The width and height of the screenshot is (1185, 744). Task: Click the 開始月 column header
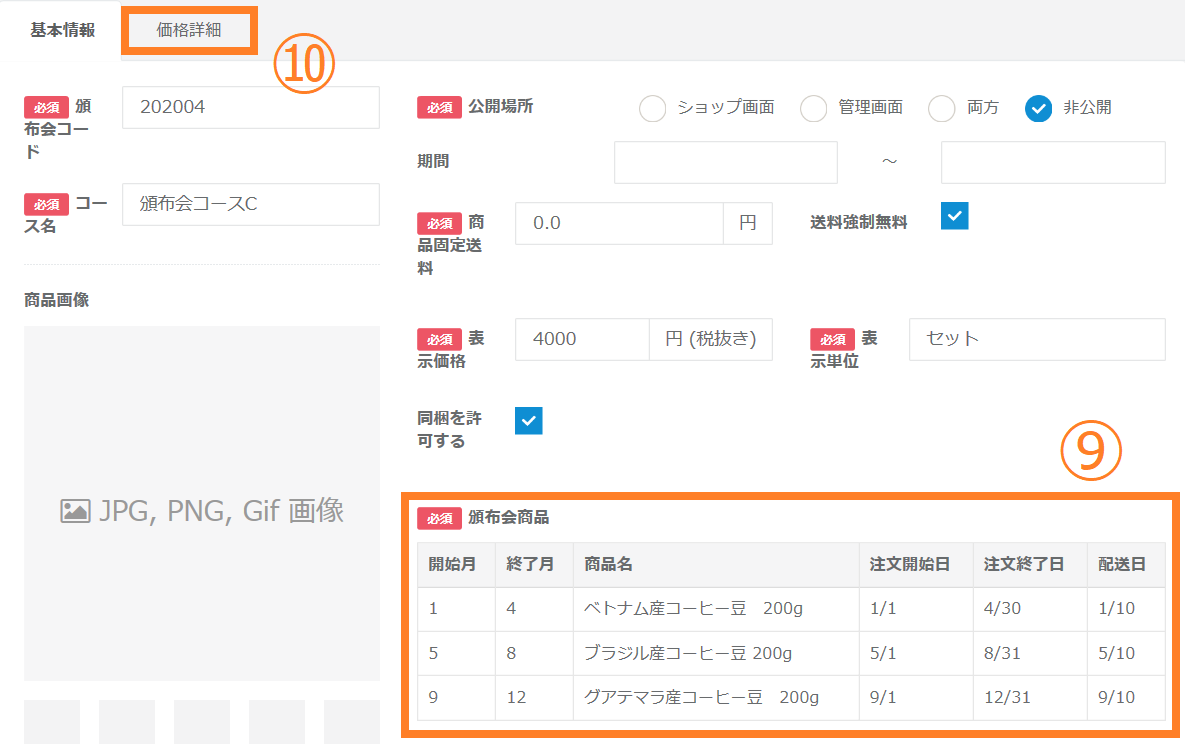click(456, 565)
